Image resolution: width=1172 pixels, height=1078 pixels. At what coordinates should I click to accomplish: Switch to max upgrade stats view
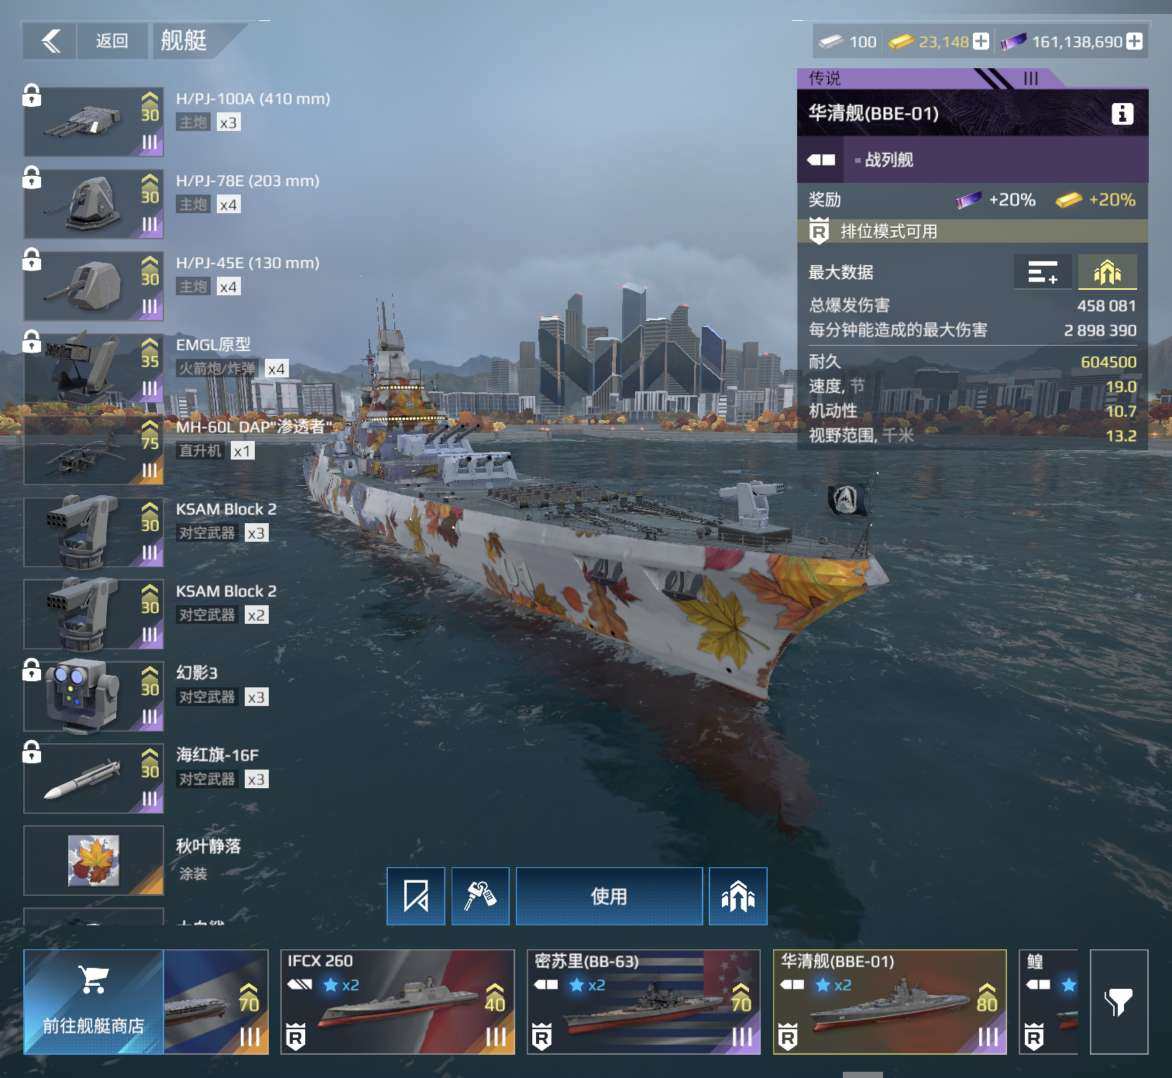1107,271
